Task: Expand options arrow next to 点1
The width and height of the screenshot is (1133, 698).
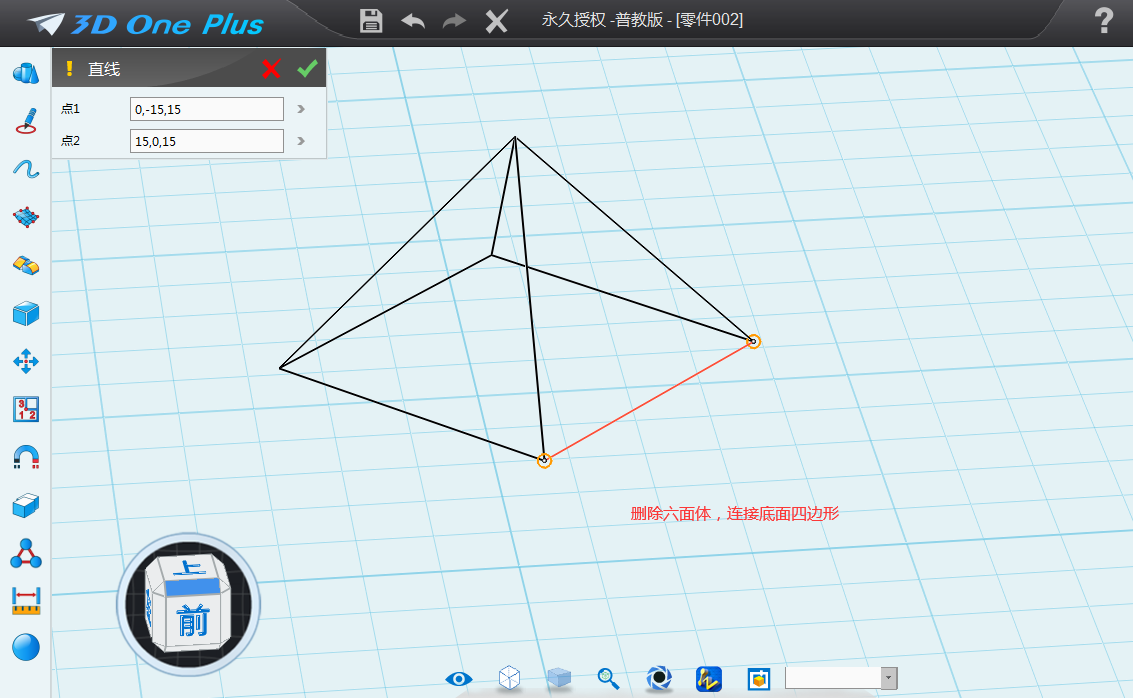Action: (301, 109)
